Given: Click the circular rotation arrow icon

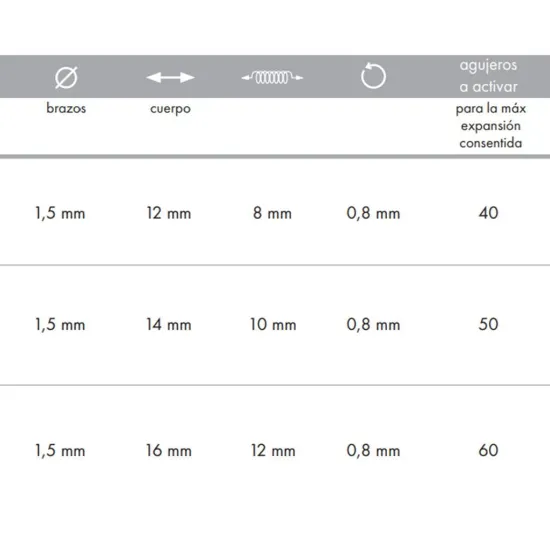Looking at the screenshot, I should pos(373,76).
